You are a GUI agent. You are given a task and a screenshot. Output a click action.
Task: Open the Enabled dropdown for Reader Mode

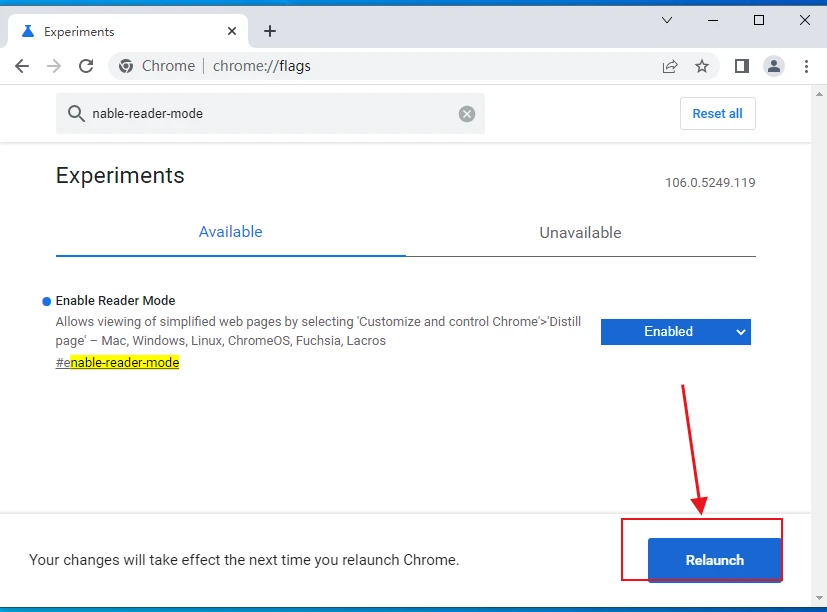(676, 332)
